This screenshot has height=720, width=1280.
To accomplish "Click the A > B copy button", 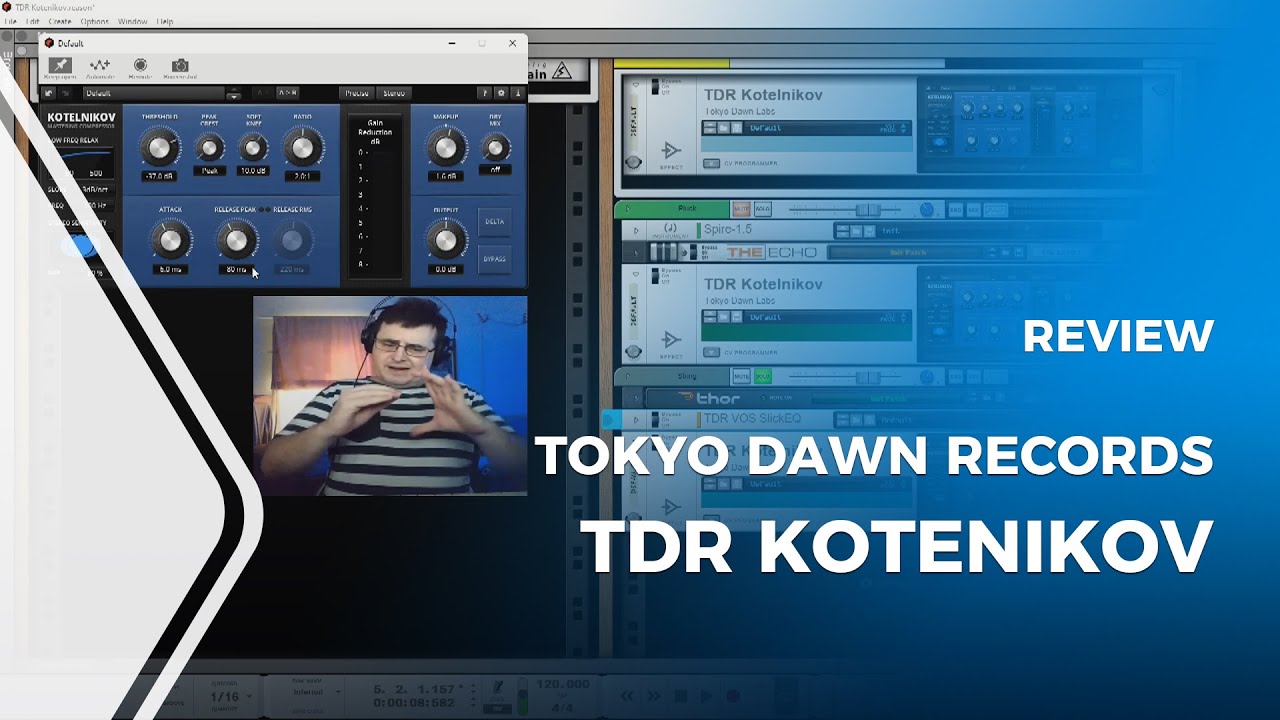I will coord(287,93).
